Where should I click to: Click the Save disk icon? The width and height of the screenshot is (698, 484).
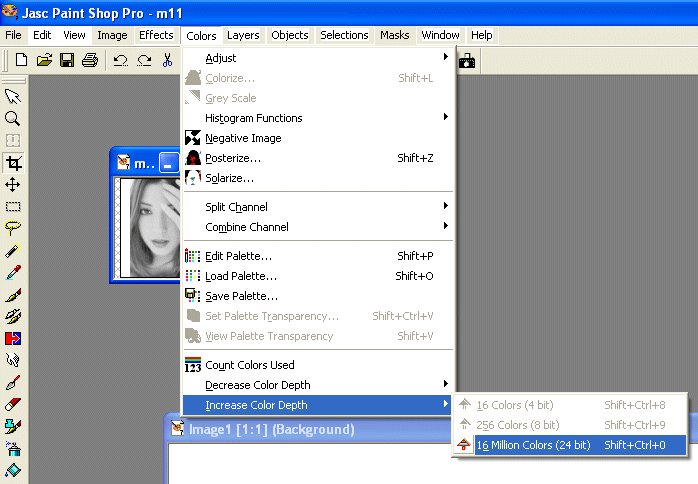[67, 61]
